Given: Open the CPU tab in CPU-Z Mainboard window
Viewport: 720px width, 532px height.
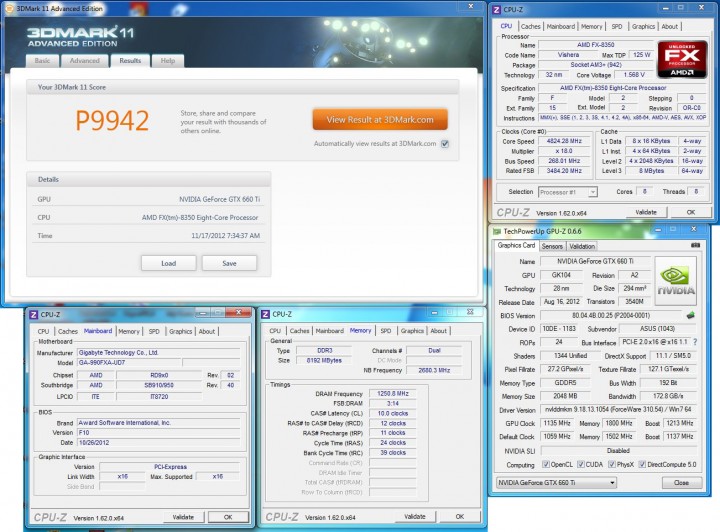Looking at the screenshot, I should tap(44, 331).
